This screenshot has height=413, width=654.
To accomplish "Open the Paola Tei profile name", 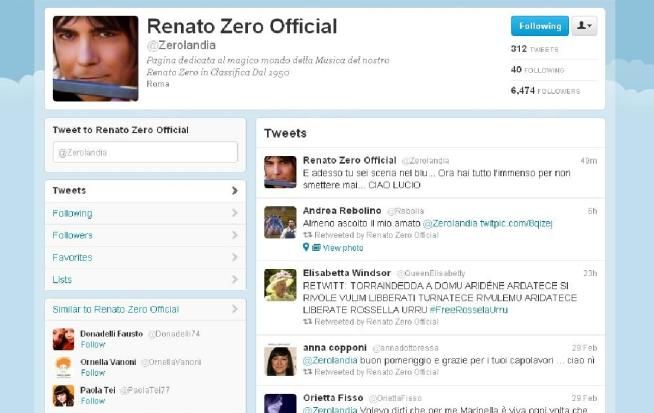I will 98,390.
